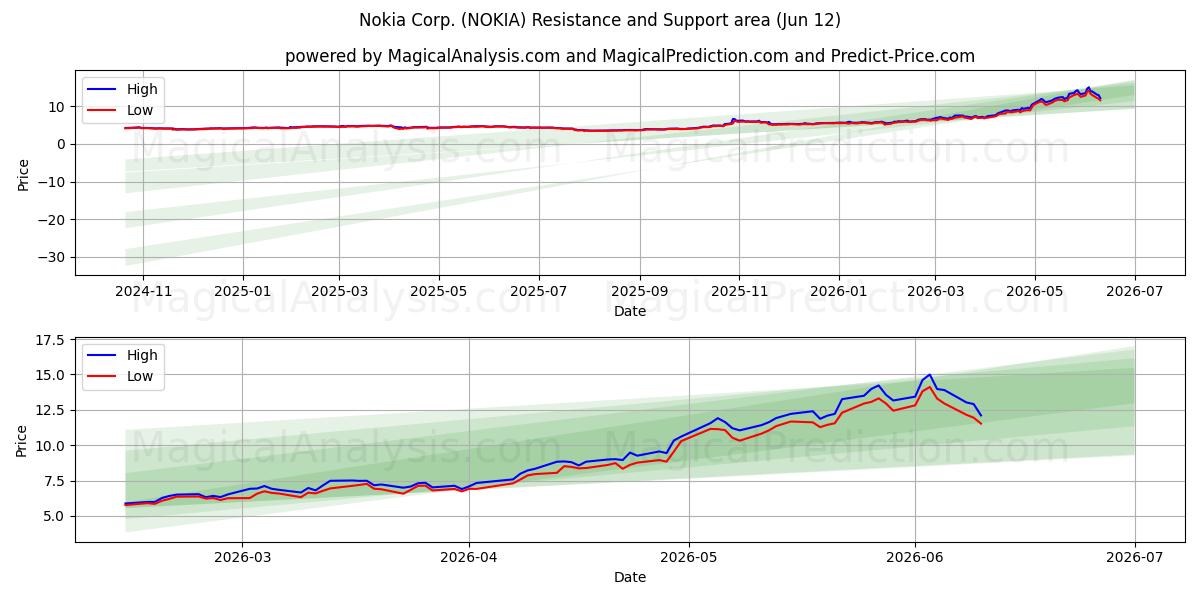Screen dimensions: 1200x600
Task: Click the '2026-01' x-axis label in upper chart
Action: point(839,291)
